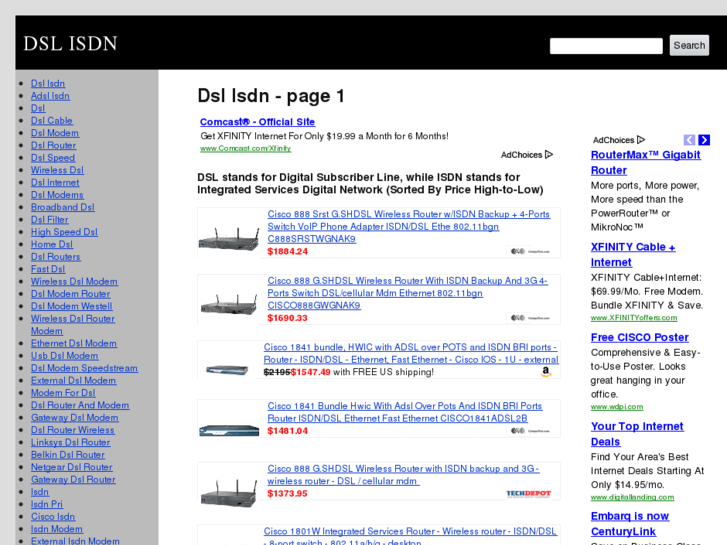The height and width of the screenshot is (545, 727).
Task: Open the Cisco 888 Srst router thumbnail
Action: (x=229, y=238)
